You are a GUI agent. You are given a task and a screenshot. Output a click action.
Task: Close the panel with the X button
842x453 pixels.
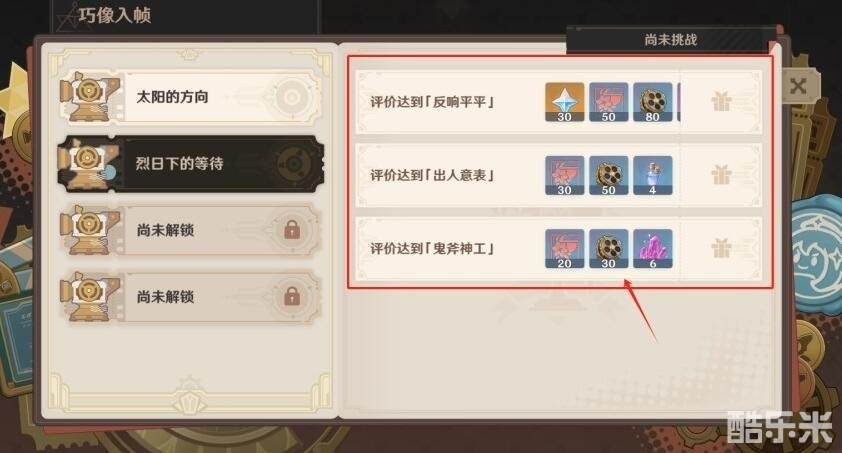(799, 86)
